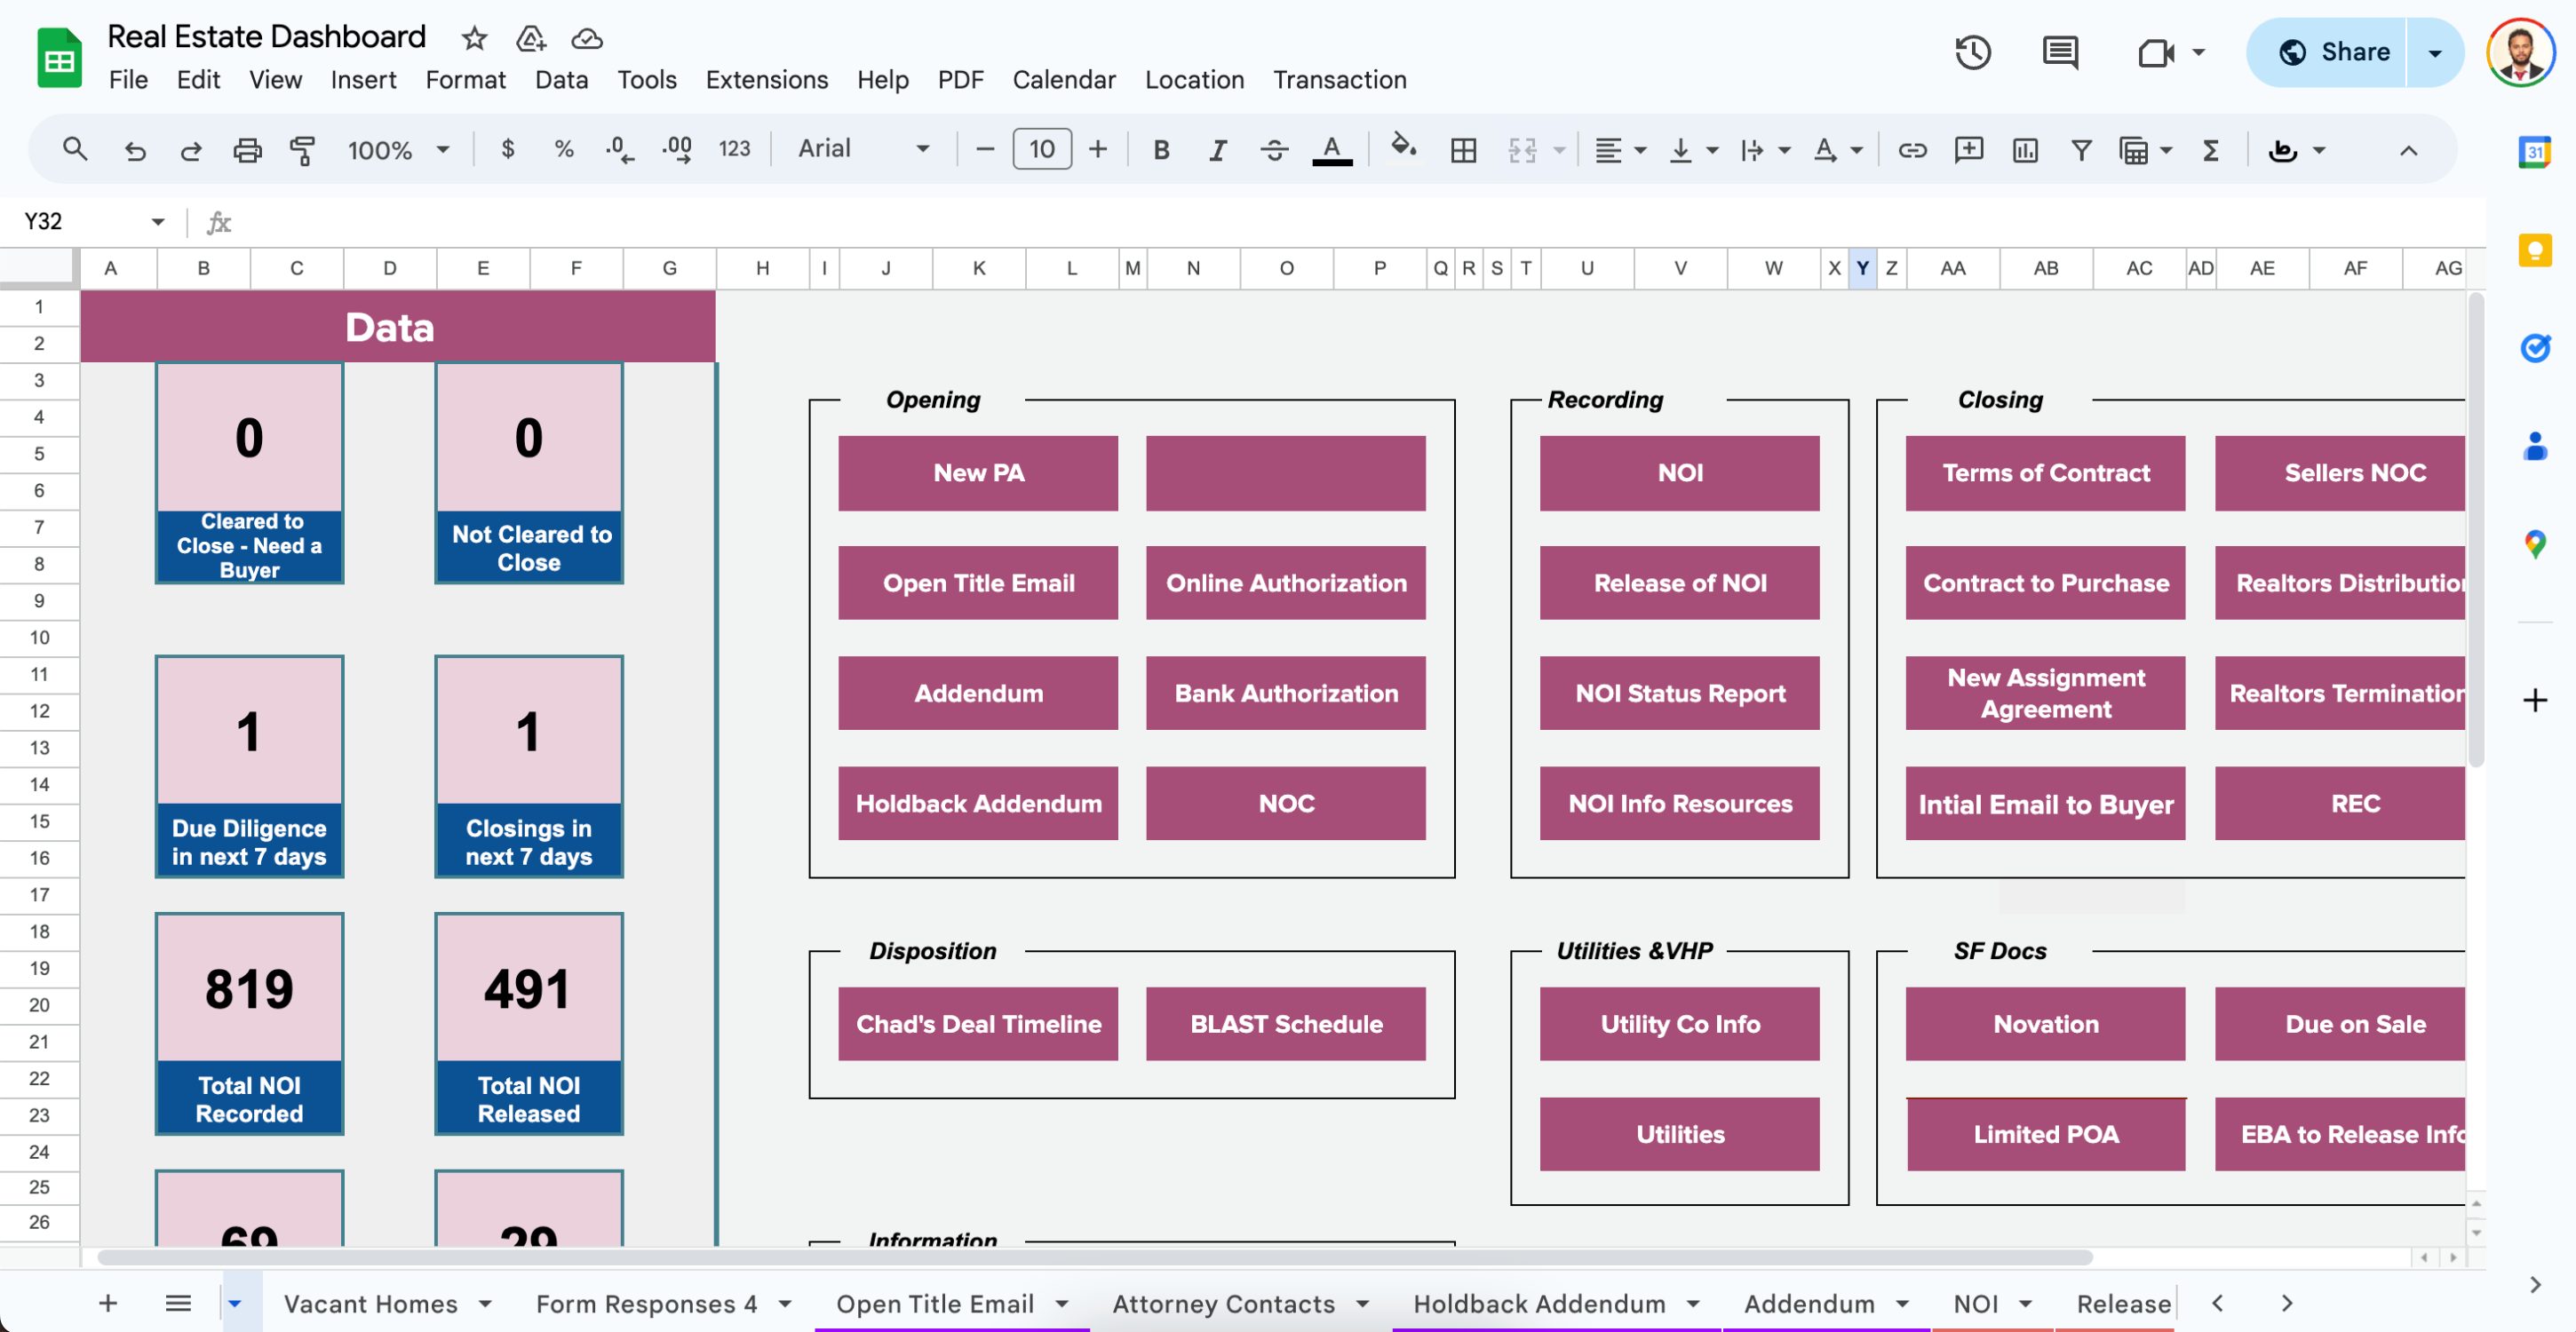Open the horizontal align dropdown
Screen dimensions: 2576x1332
point(1620,150)
